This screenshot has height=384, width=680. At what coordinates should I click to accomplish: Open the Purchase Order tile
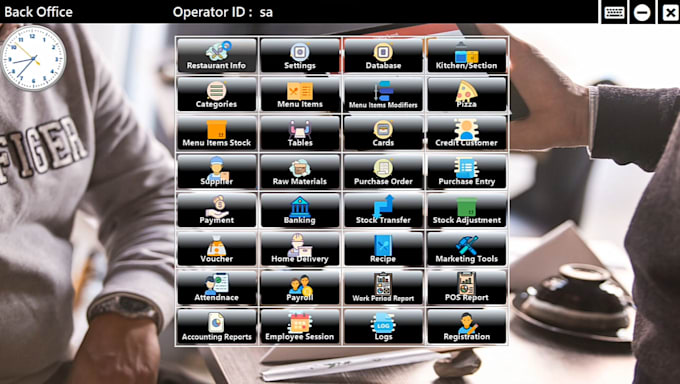pos(383,171)
